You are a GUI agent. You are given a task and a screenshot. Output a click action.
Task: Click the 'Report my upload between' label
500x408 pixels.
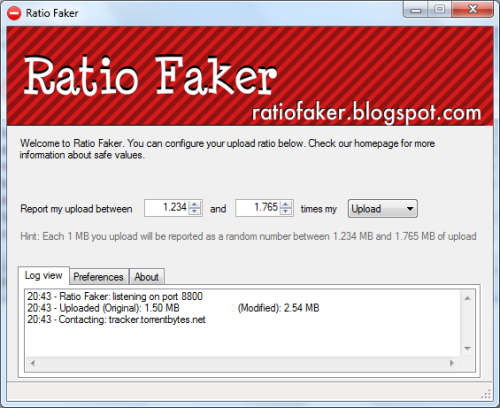point(76,209)
